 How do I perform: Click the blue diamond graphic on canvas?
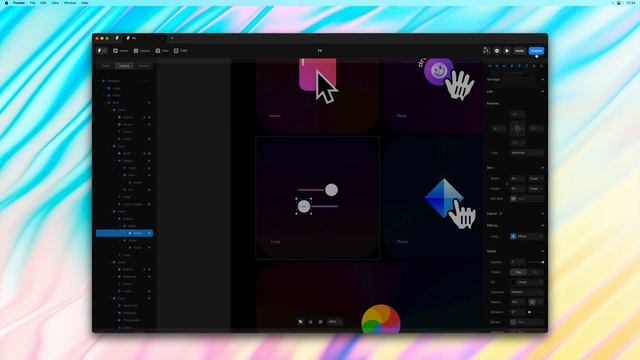(444, 198)
